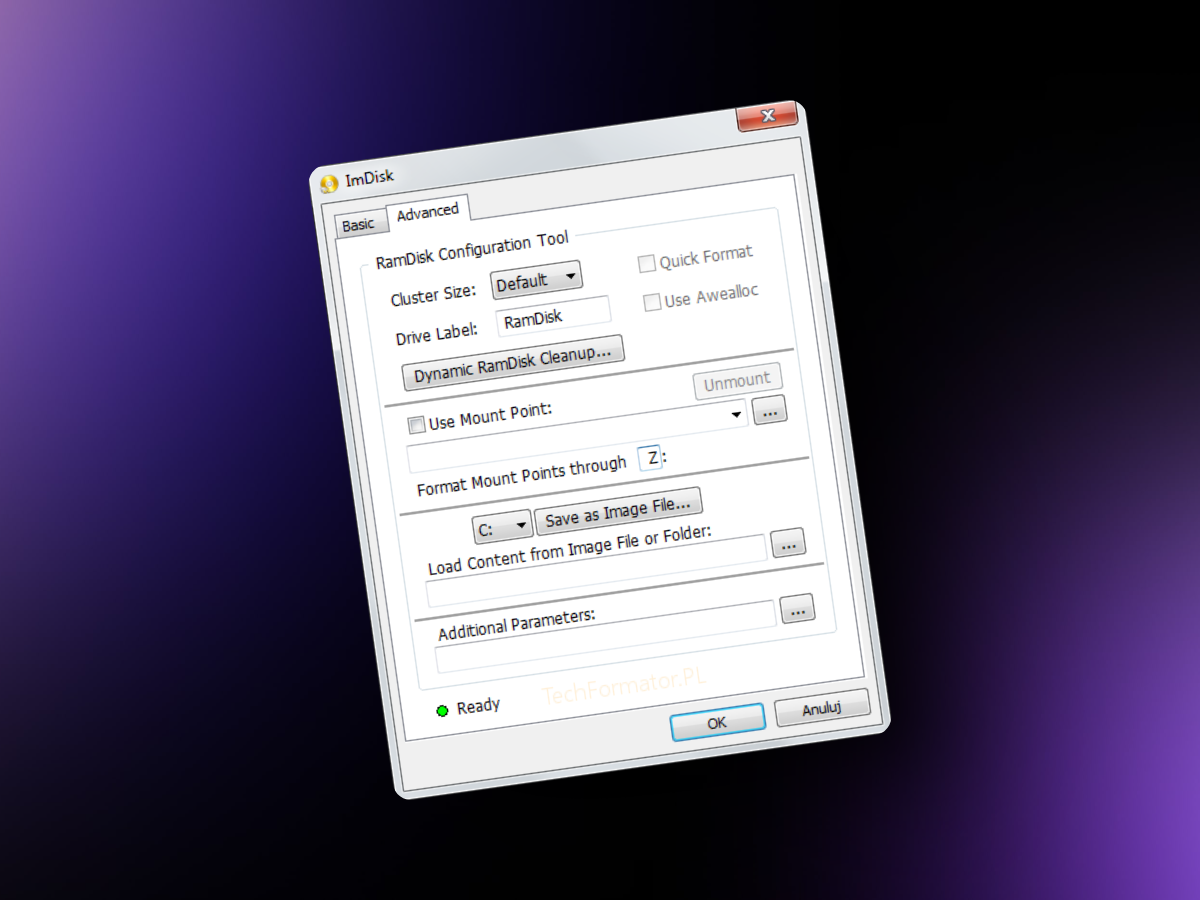Confirm with the OK button
1200x900 pixels.
pyautogui.click(x=717, y=722)
